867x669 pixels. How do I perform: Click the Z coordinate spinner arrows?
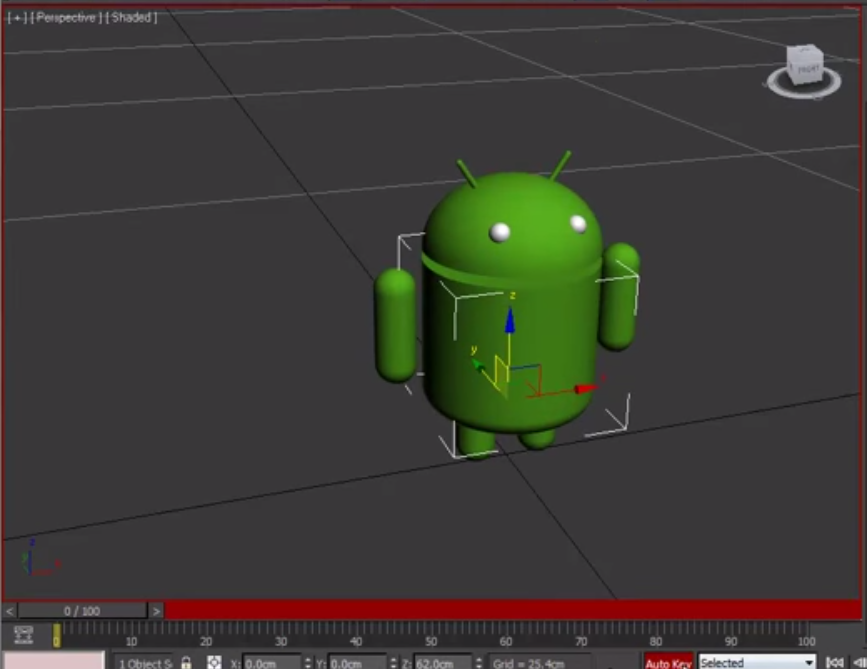coord(479,663)
